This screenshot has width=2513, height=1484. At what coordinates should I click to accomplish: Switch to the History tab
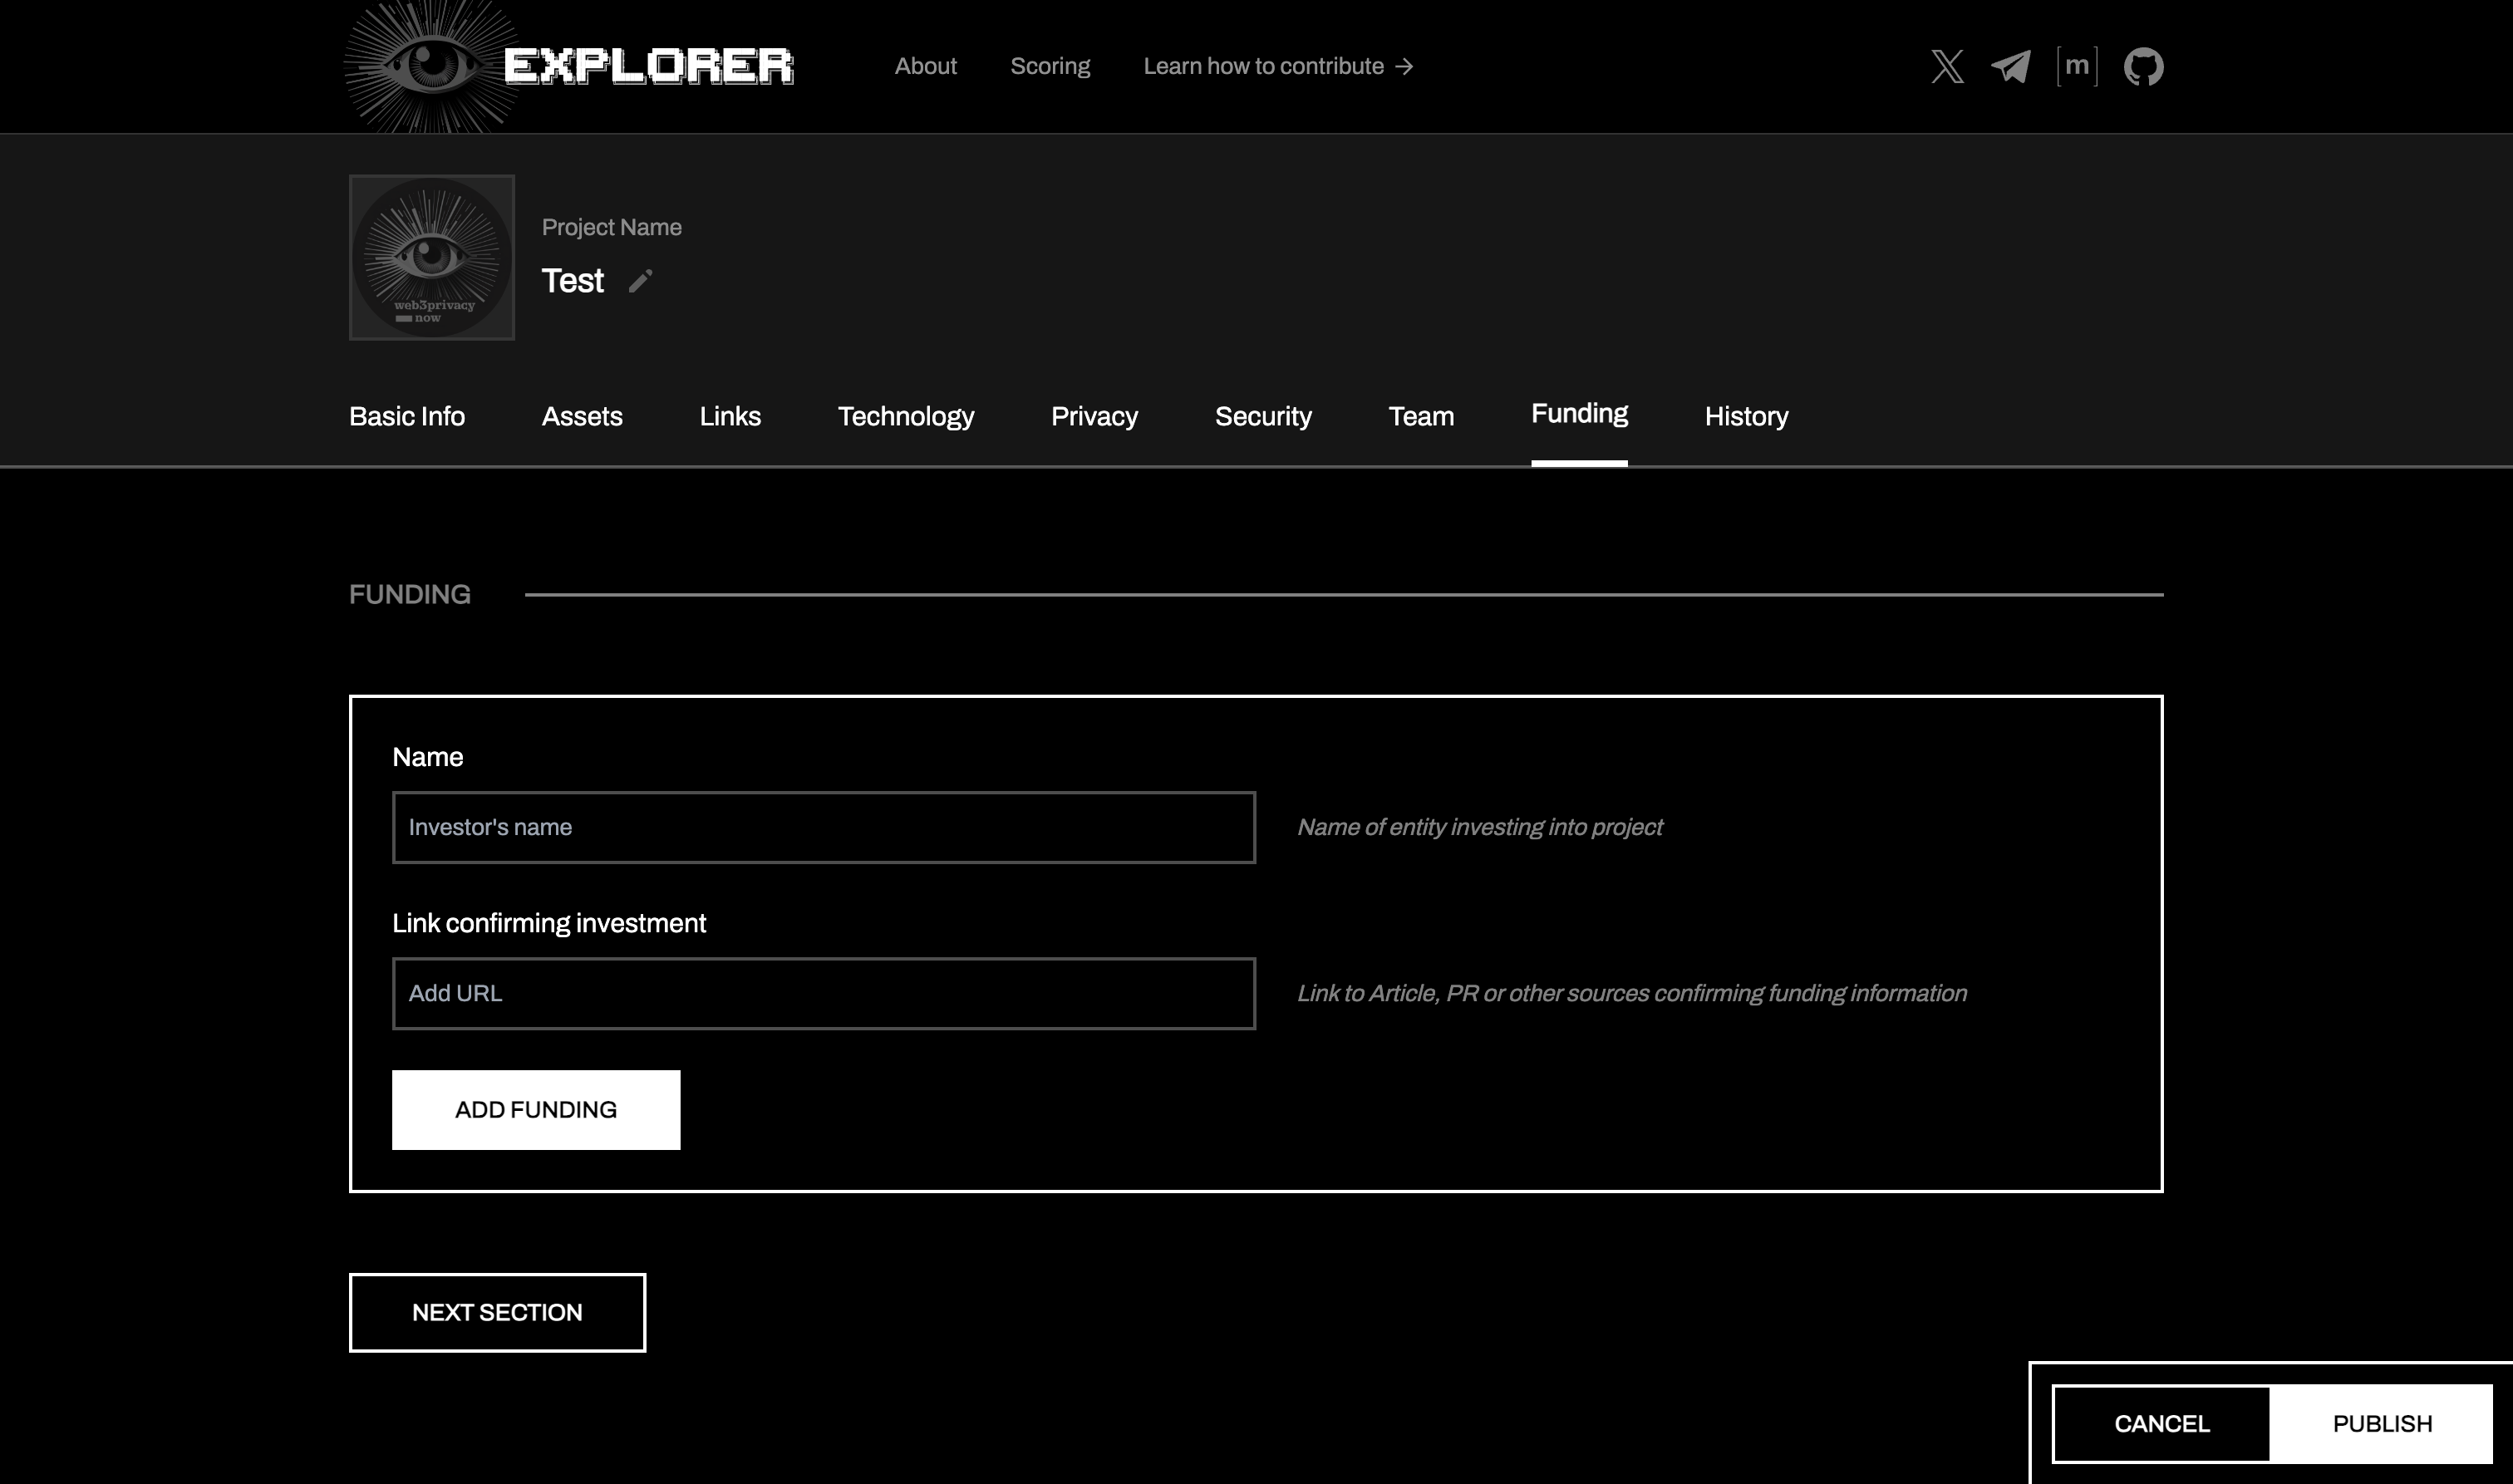point(1746,416)
